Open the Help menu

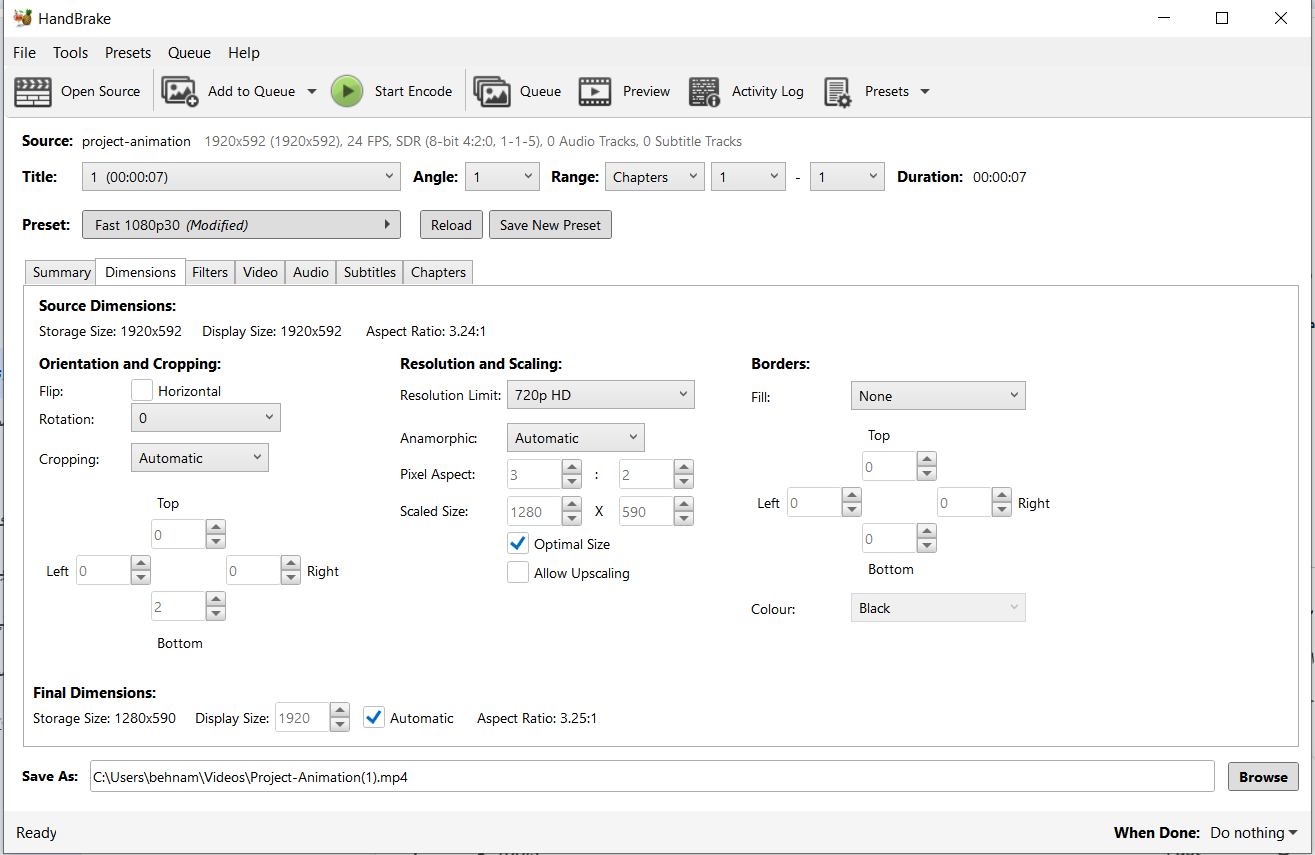tap(244, 53)
